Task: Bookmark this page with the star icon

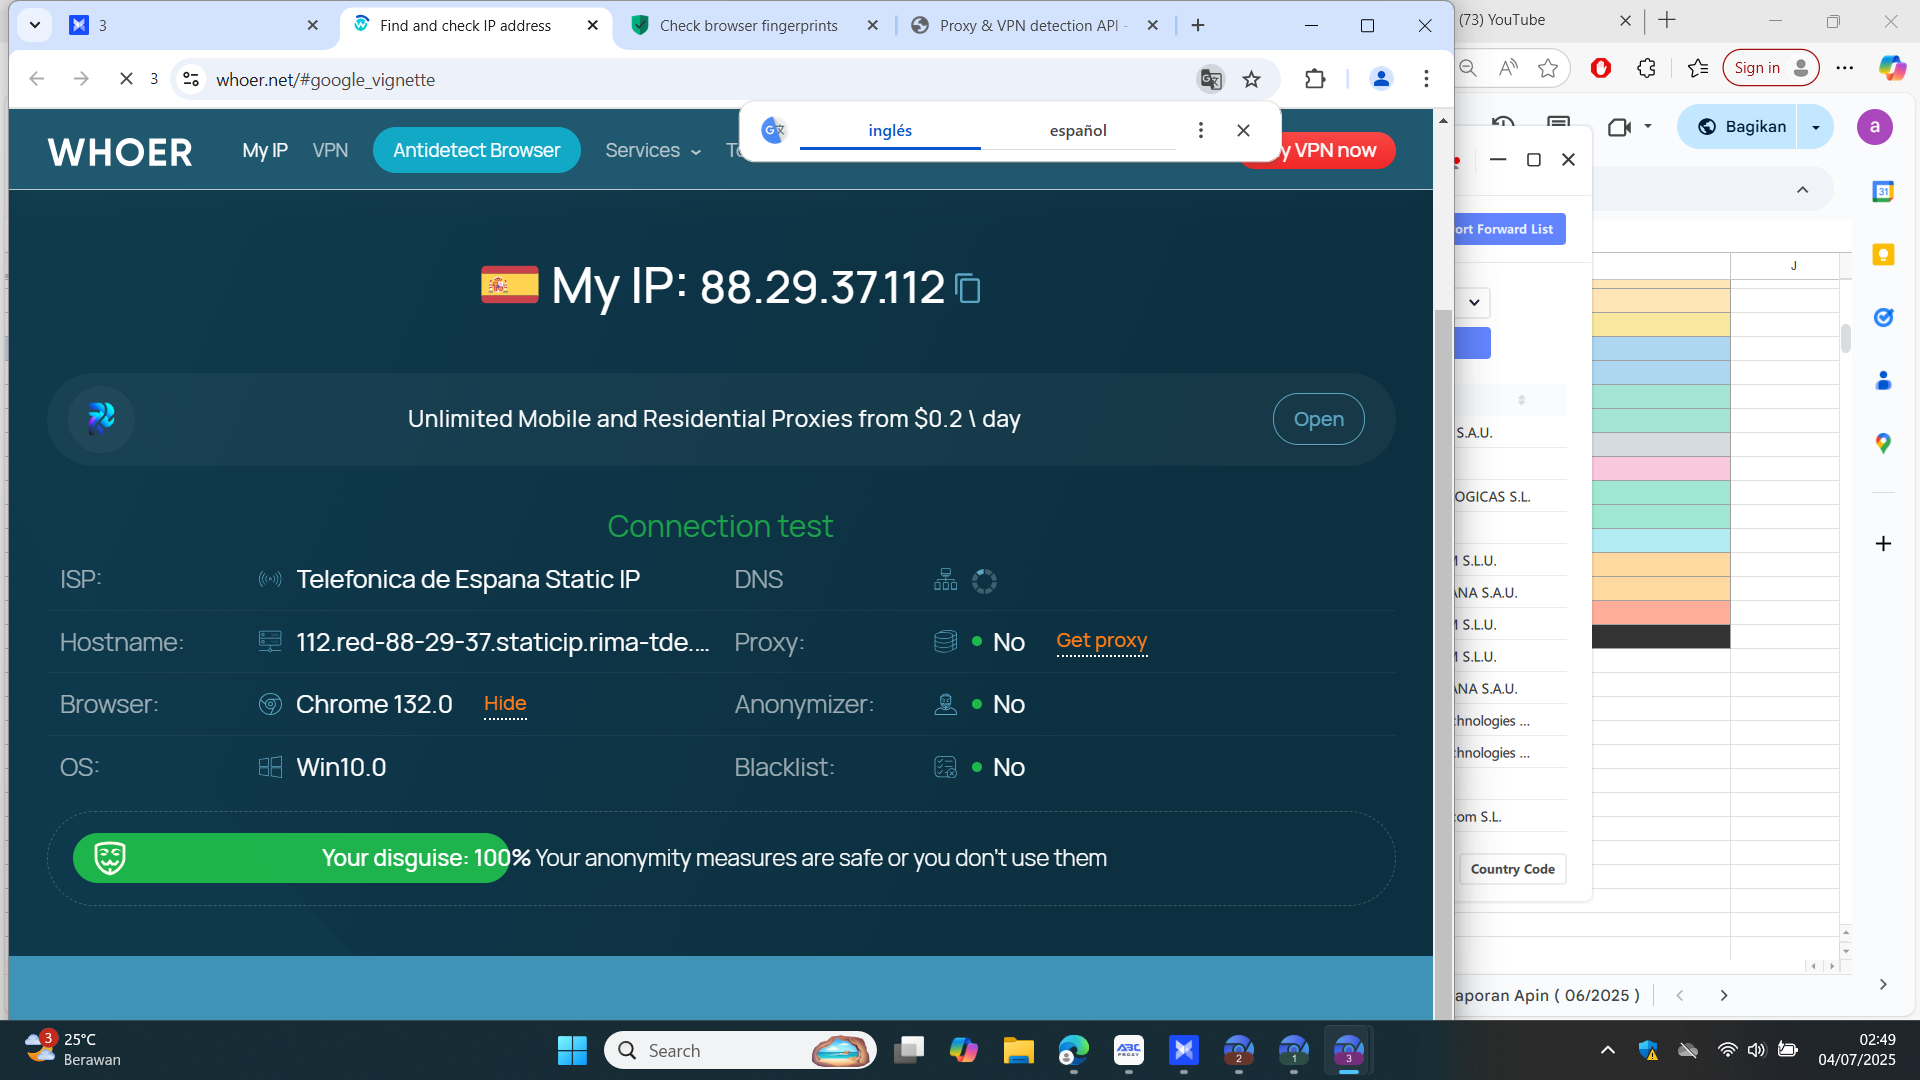Action: (x=1251, y=79)
